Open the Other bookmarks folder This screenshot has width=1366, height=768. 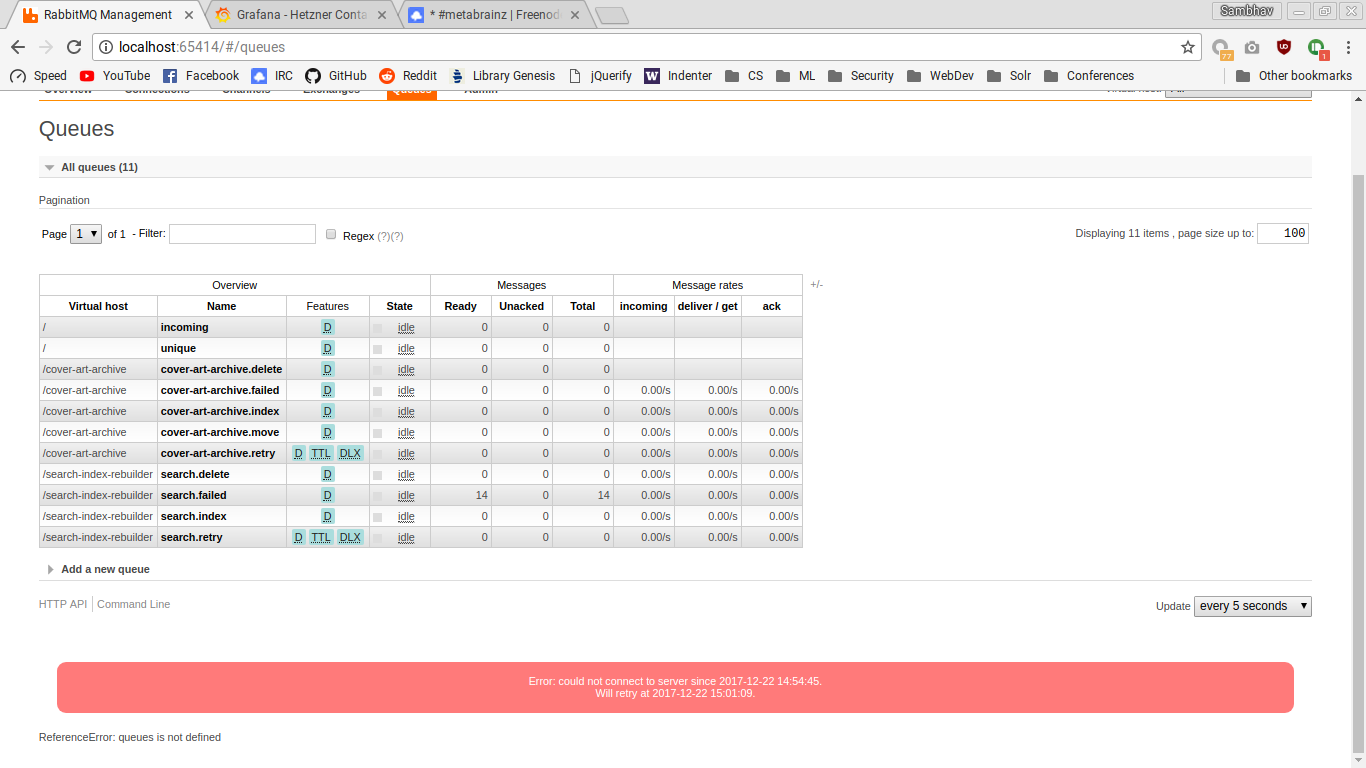1294,76
